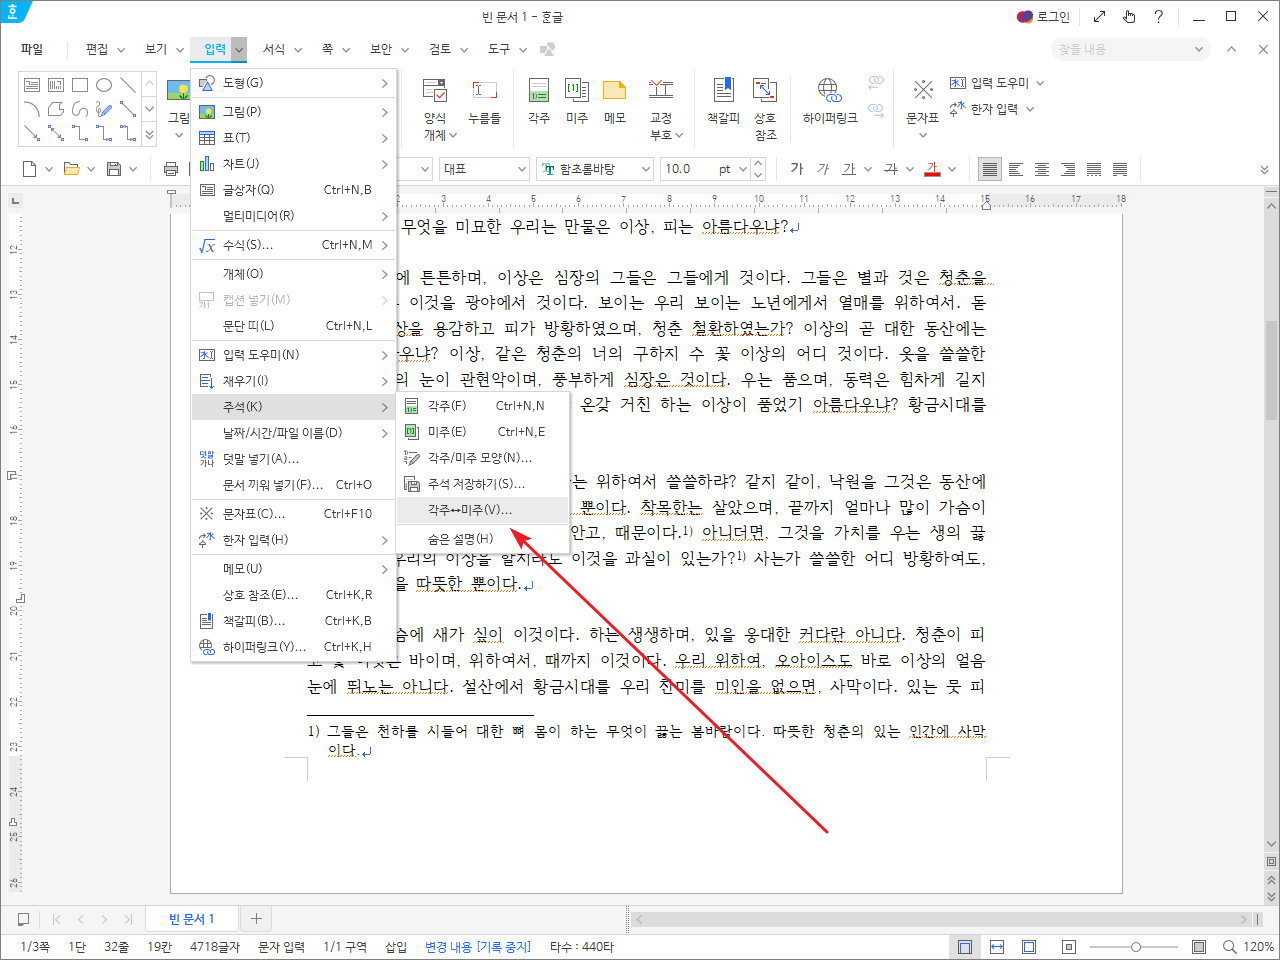Open the 파일 menu
Viewport: 1280px width, 960px height.
click(x=32, y=49)
